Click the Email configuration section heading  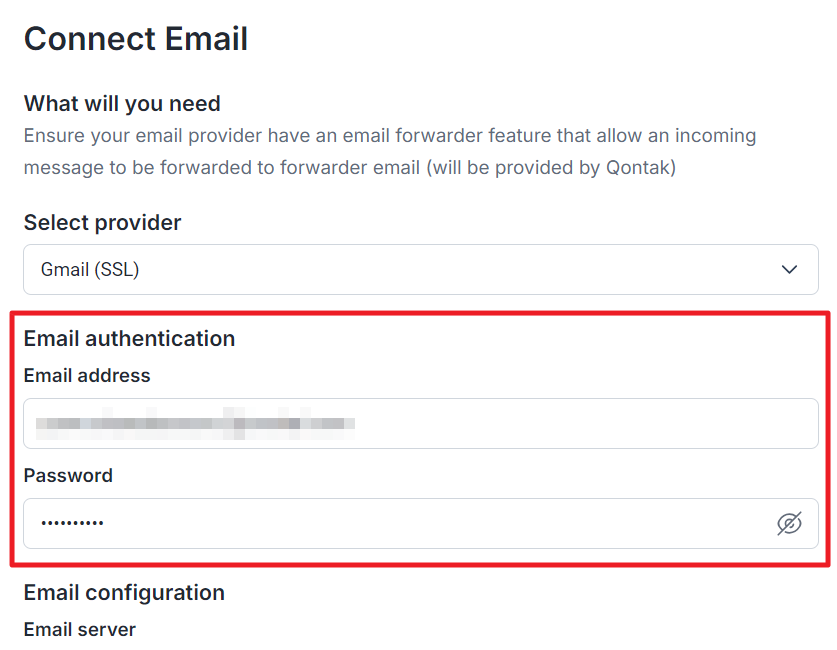[124, 593]
